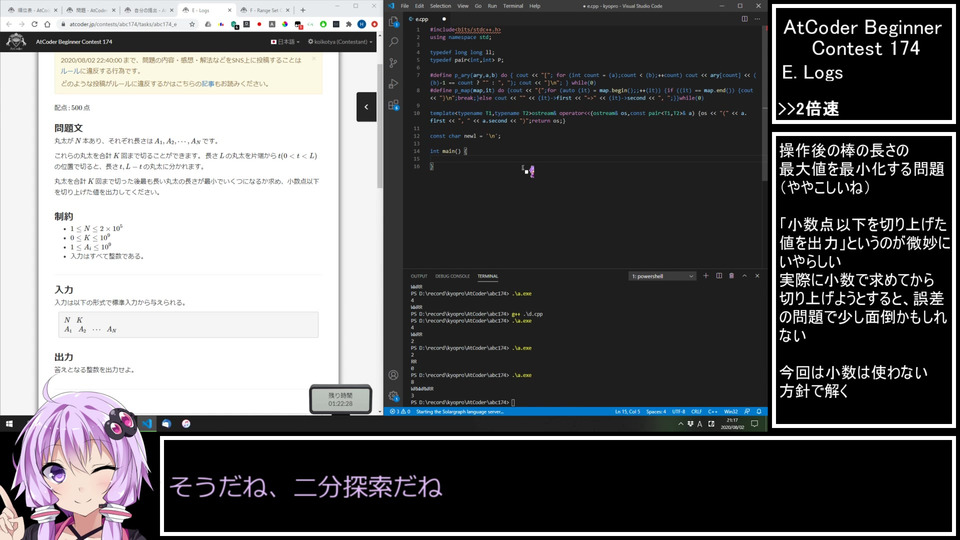Open the Terminal menu

point(513,6)
